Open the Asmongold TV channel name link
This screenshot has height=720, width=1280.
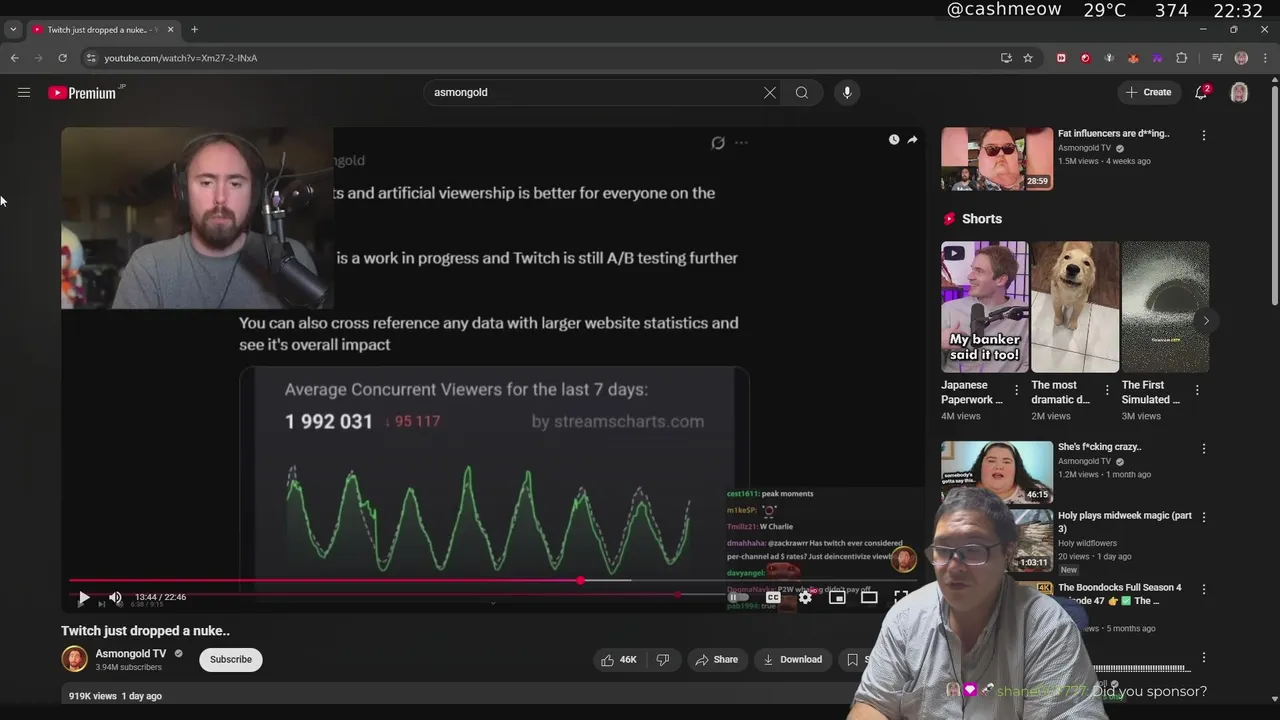click(x=131, y=654)
